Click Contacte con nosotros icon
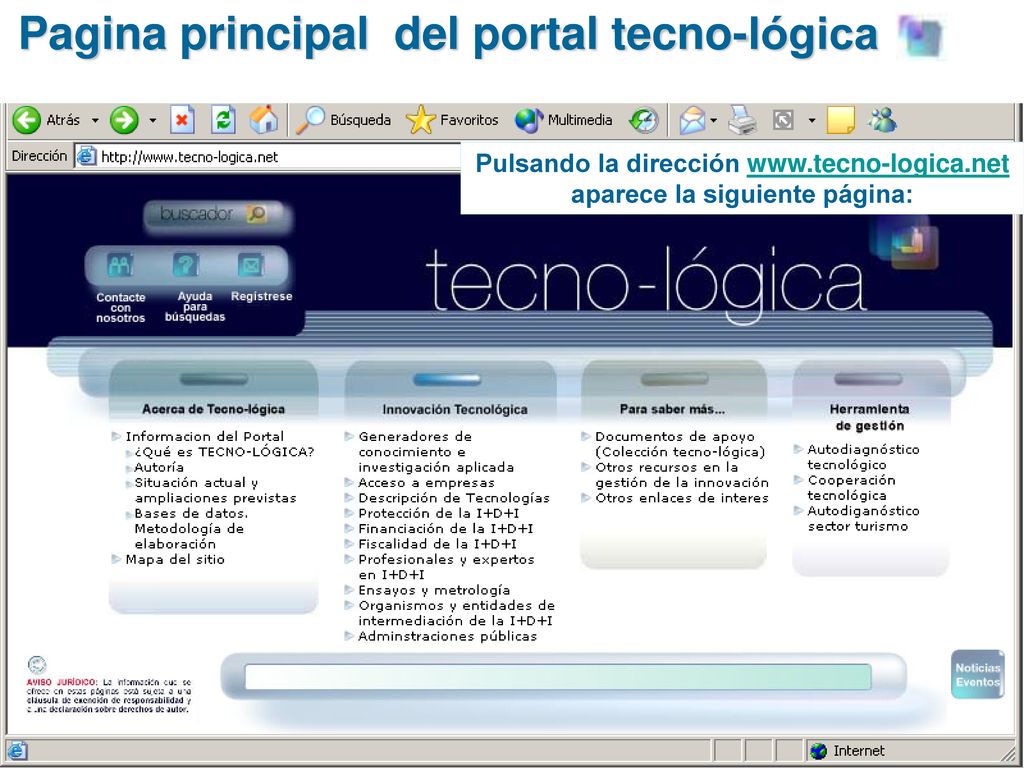1024x768 pixels. click(x=121, y=265)
